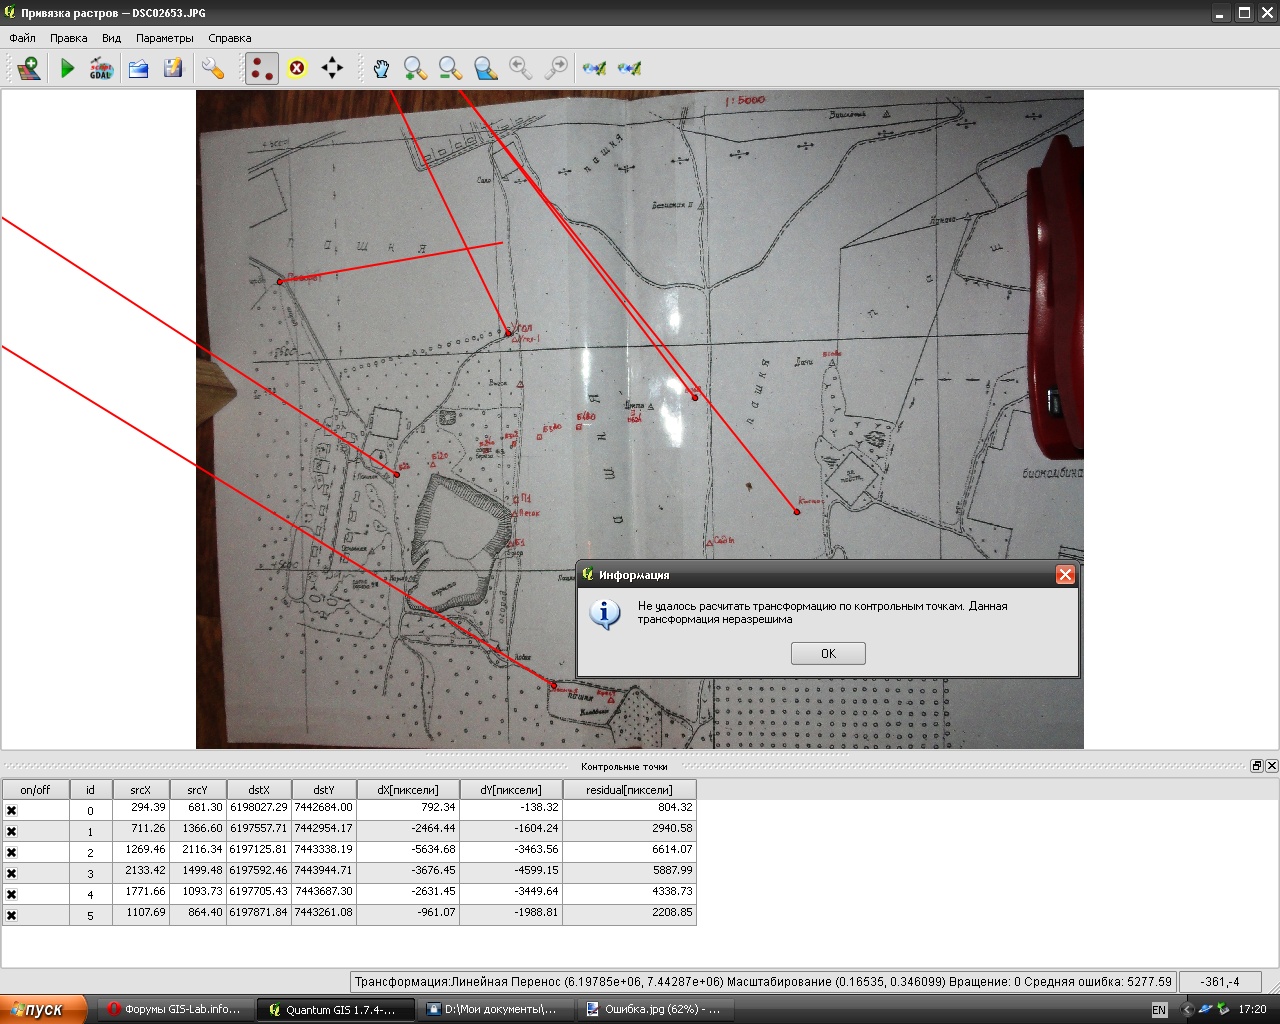This screenshot has height=1024, width=1280.
Task: Open the Параметры menu
Action: tap(165, 38)
